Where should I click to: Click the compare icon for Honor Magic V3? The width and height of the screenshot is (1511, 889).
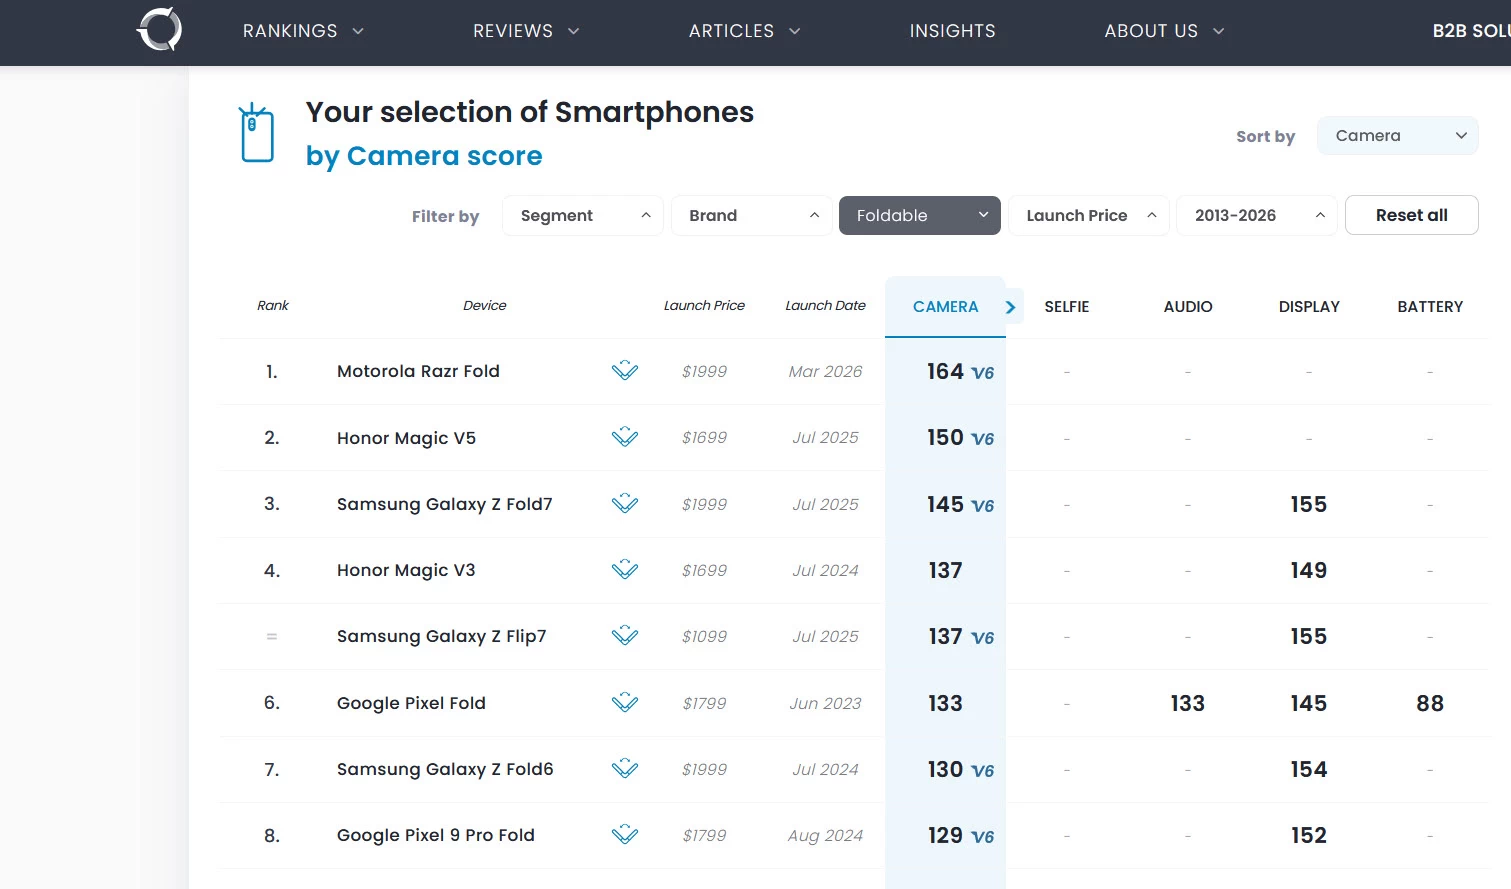point(625,570)
